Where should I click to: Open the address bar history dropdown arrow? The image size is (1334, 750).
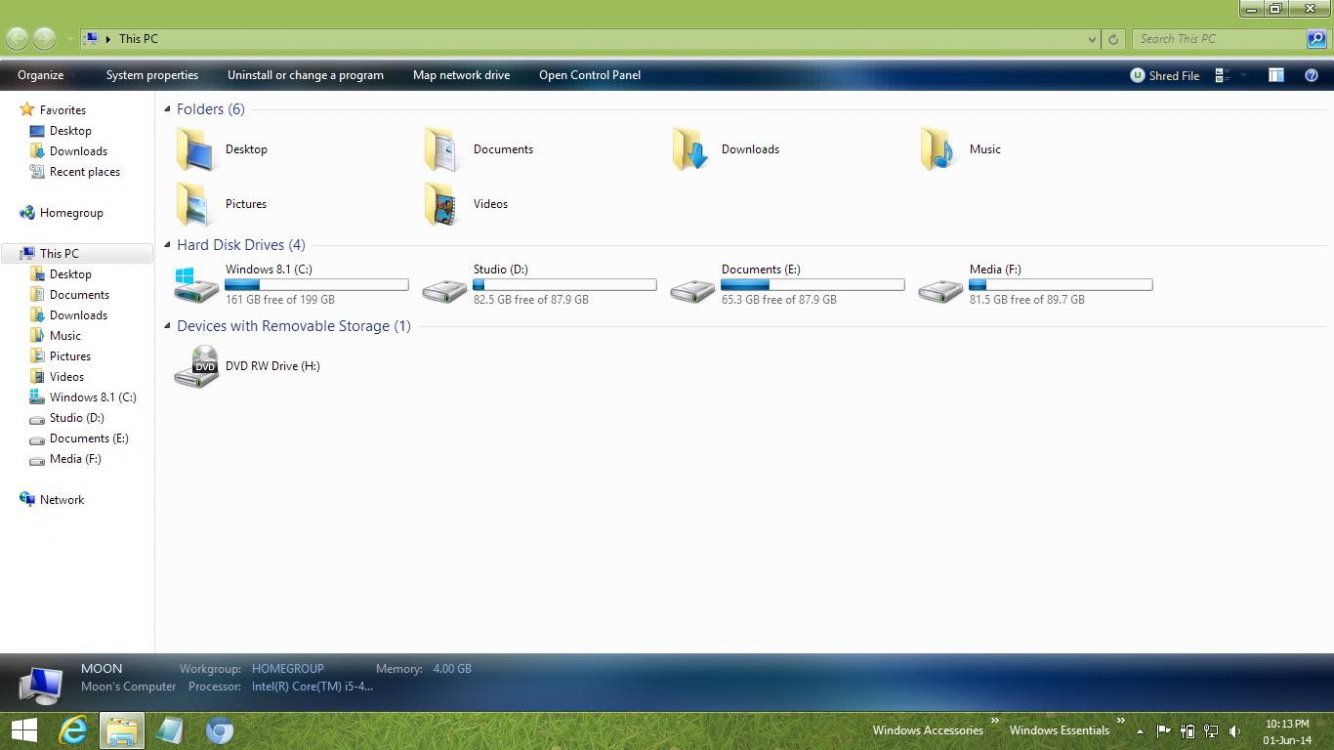point(1092,39)
